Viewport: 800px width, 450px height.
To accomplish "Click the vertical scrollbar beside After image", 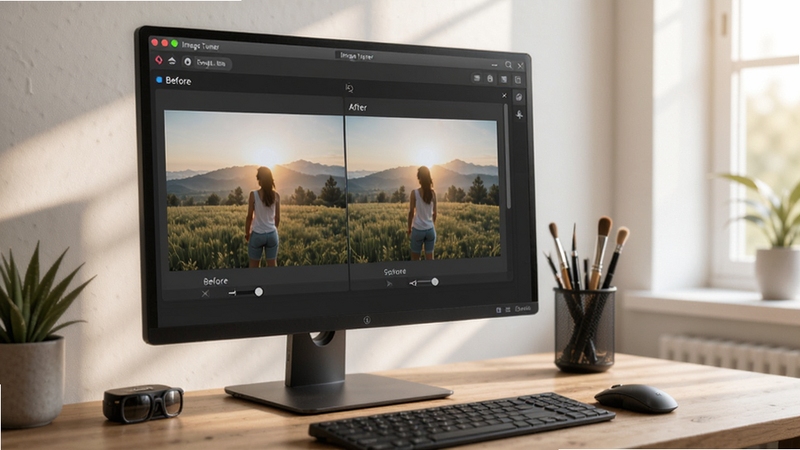I will pyautogui.click(x=507, y=156).
